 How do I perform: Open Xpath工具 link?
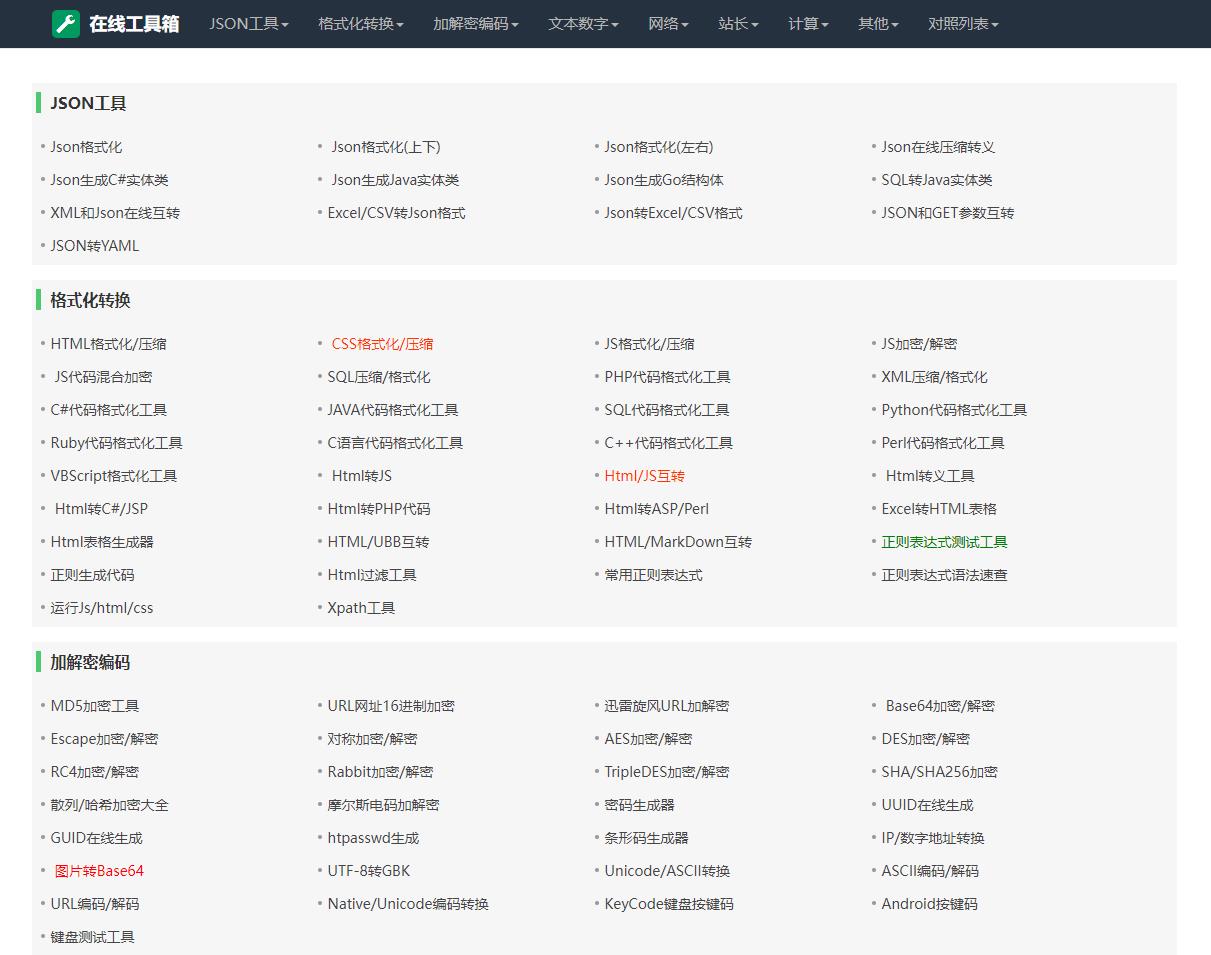(x=361, y=608)
